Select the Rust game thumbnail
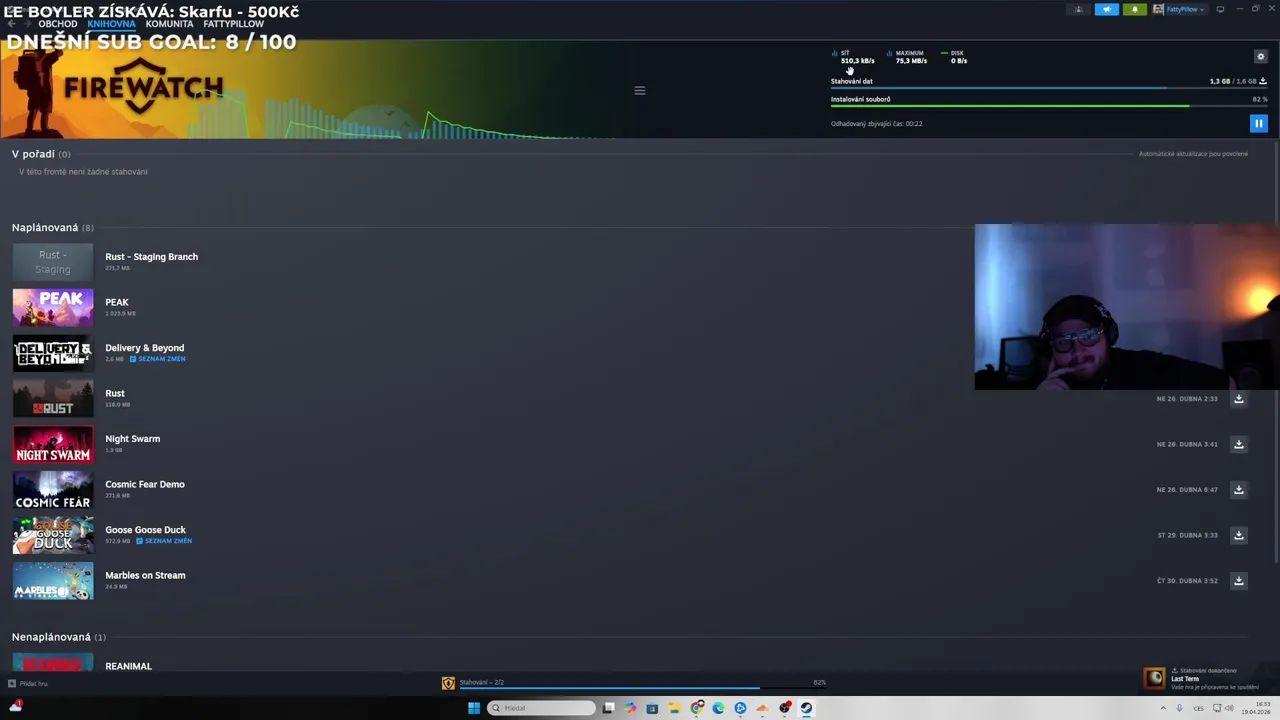Image resolution: width=1280 pixels, height=720 pixels. [x=53, y=399]
